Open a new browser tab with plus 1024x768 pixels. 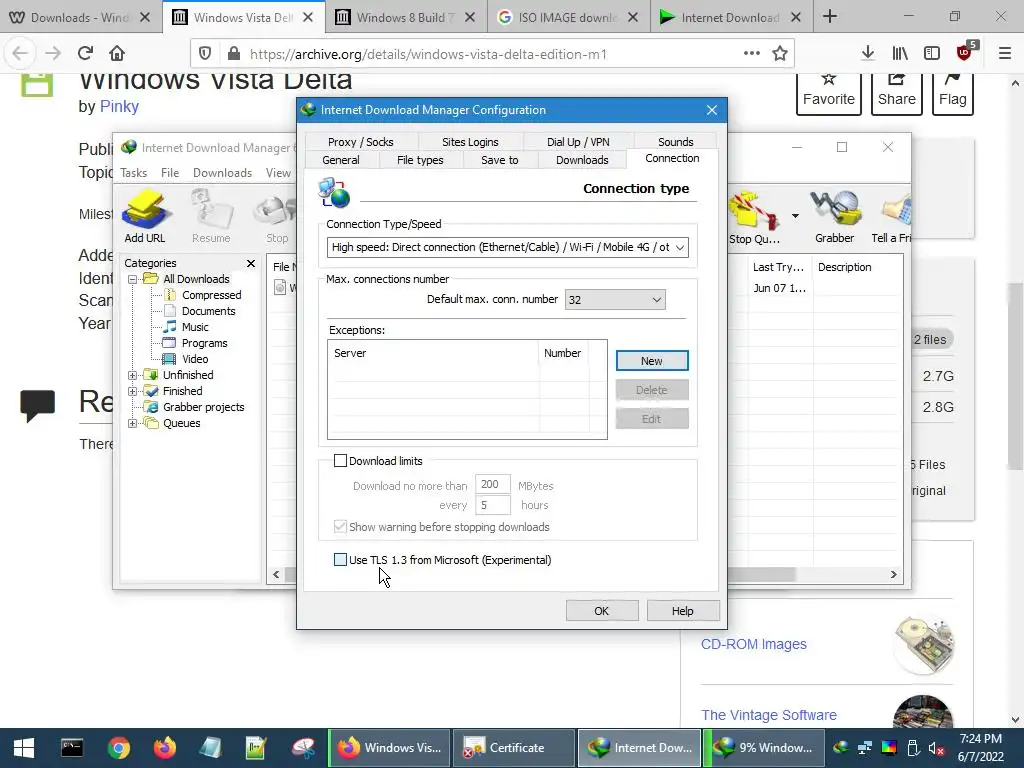830,16
